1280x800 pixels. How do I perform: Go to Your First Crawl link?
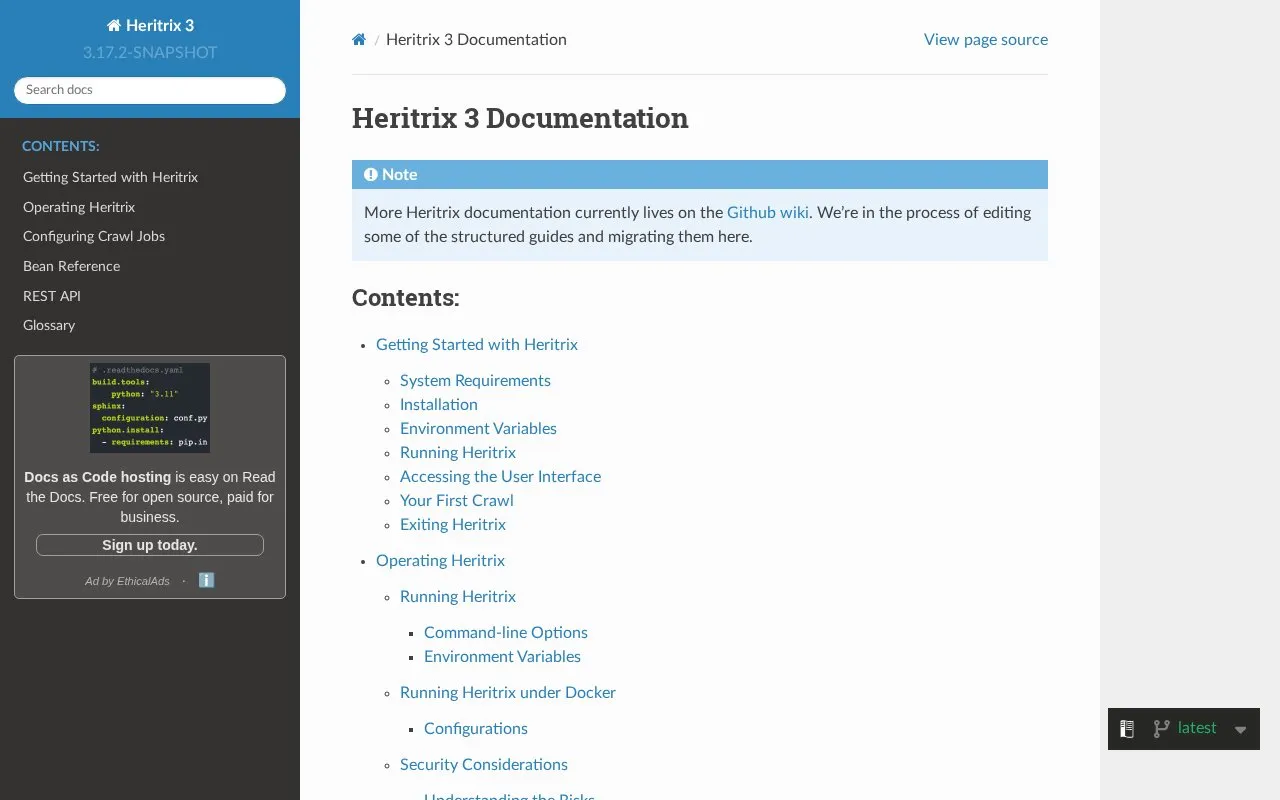point(457,500)
